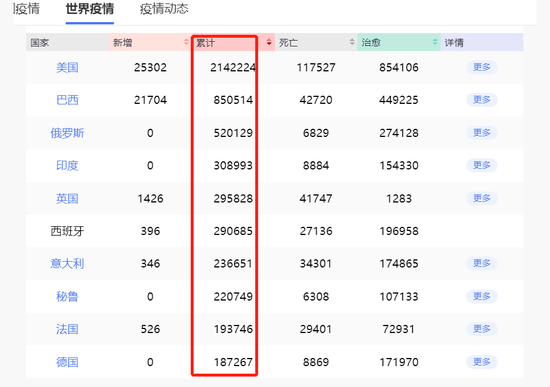
Task: Select death count 8884
Action: click(316, 165)
